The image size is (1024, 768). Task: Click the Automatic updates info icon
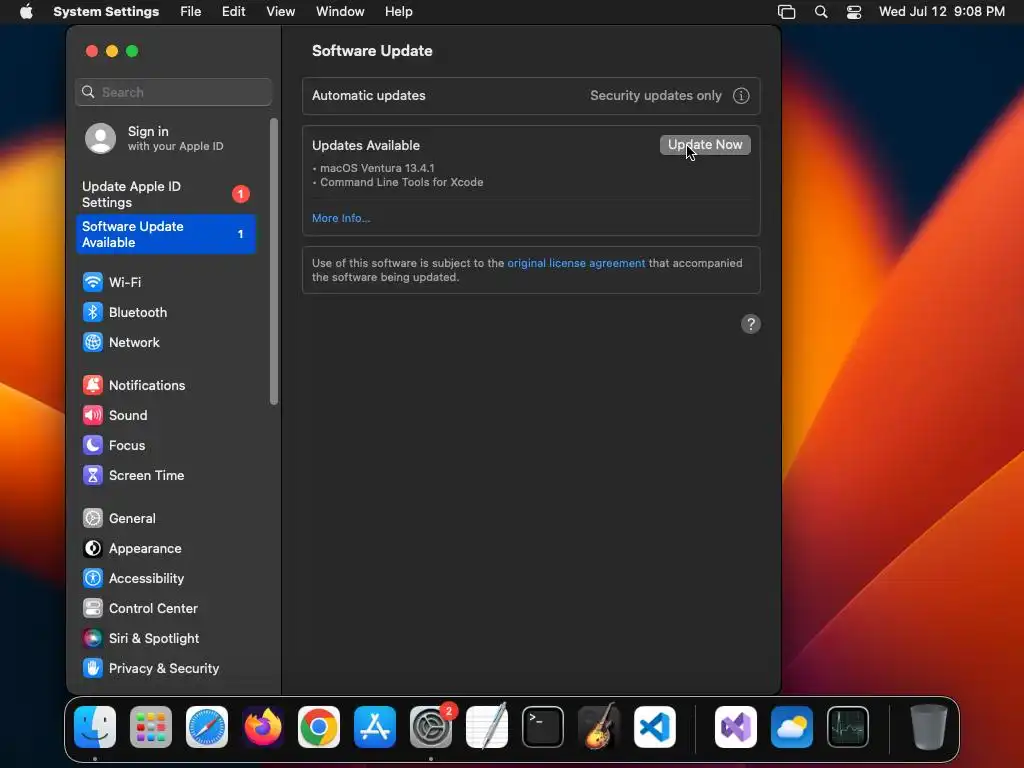click(x=741, y=95)
